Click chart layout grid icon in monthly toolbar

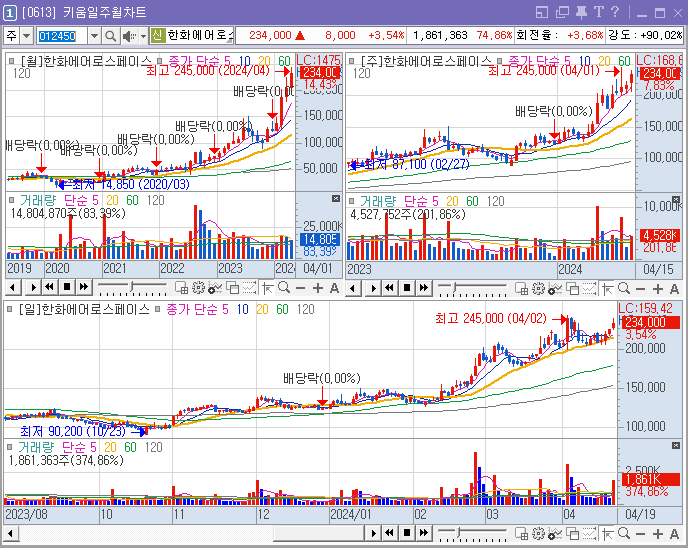181,288
